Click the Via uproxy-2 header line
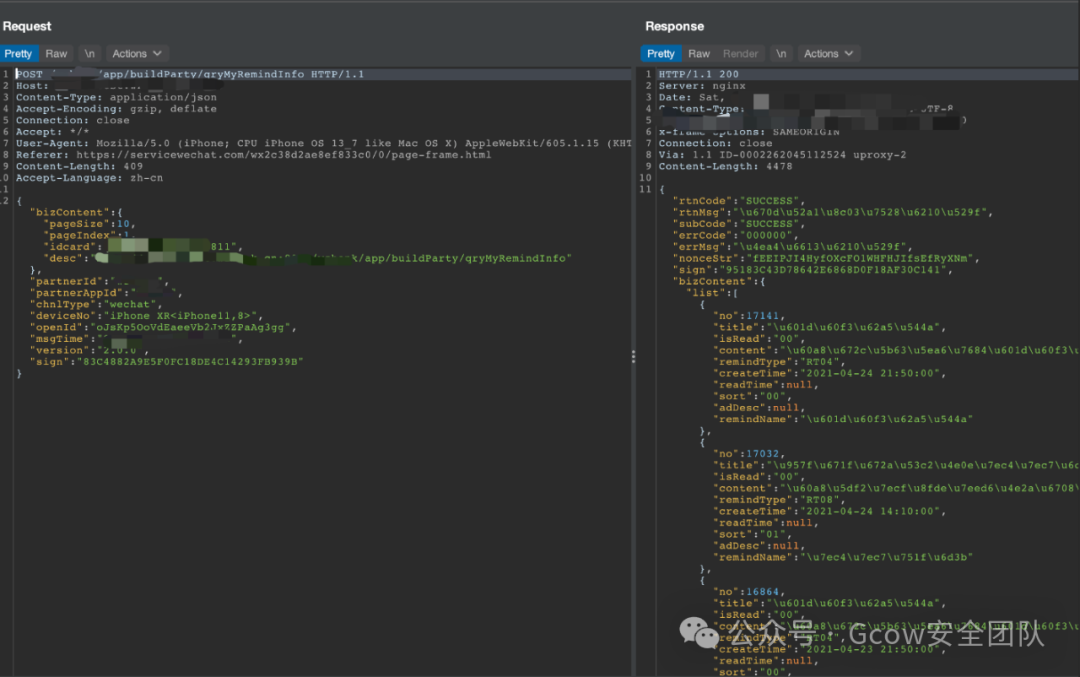The image size is (1080, 677). tap(782, 155)
